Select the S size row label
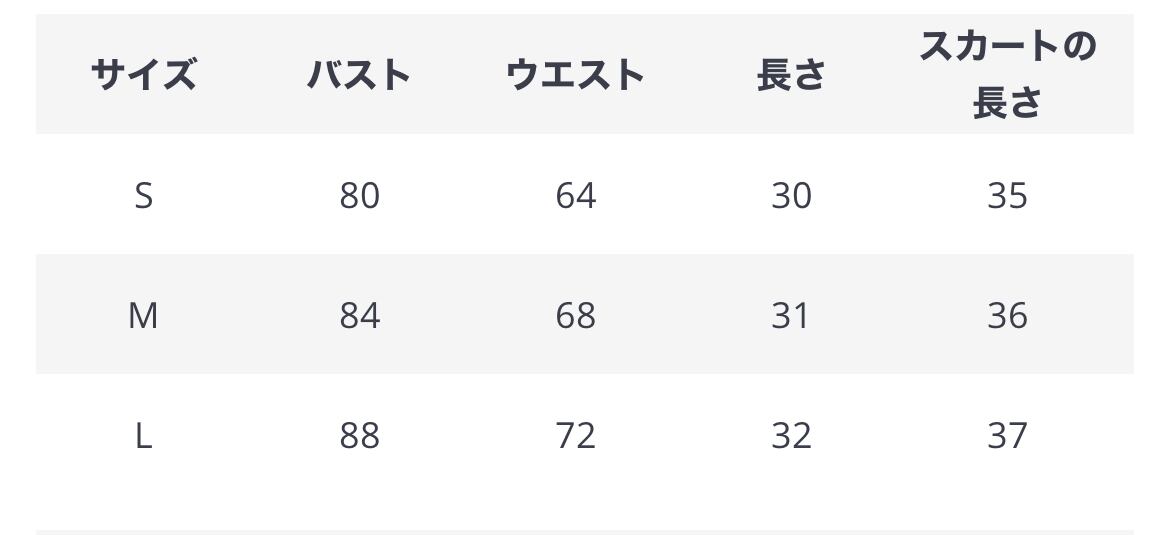This screenshot has height=535, width=1170. pyautogui.click(x=143, y=195)
